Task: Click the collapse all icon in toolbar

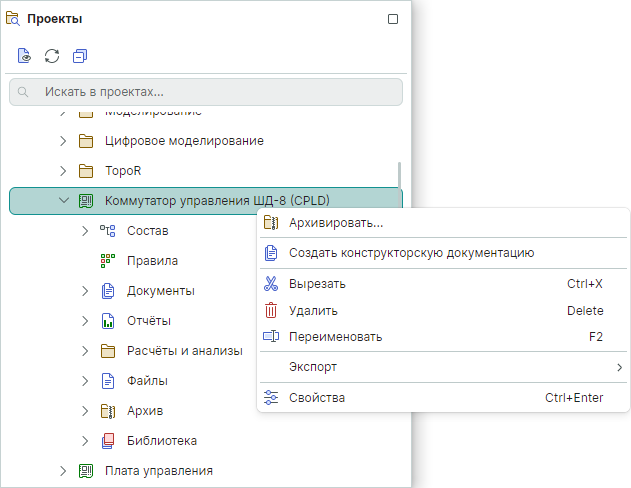Action: pos(80,56)
